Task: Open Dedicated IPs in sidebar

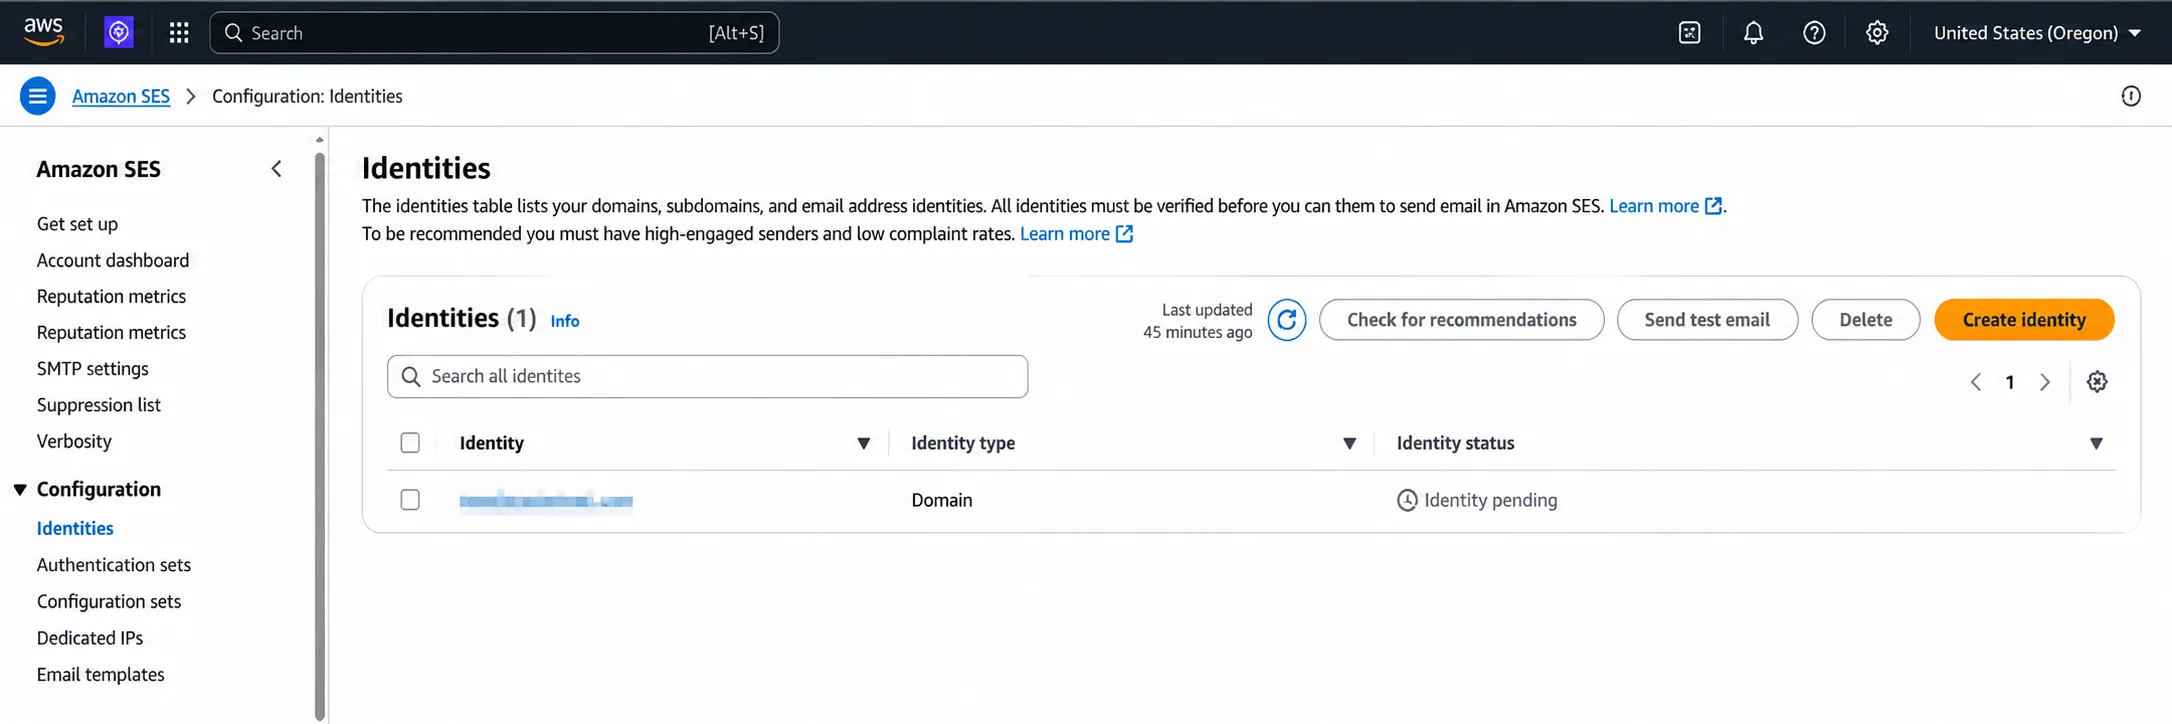Action: click(x=90, y=638)
